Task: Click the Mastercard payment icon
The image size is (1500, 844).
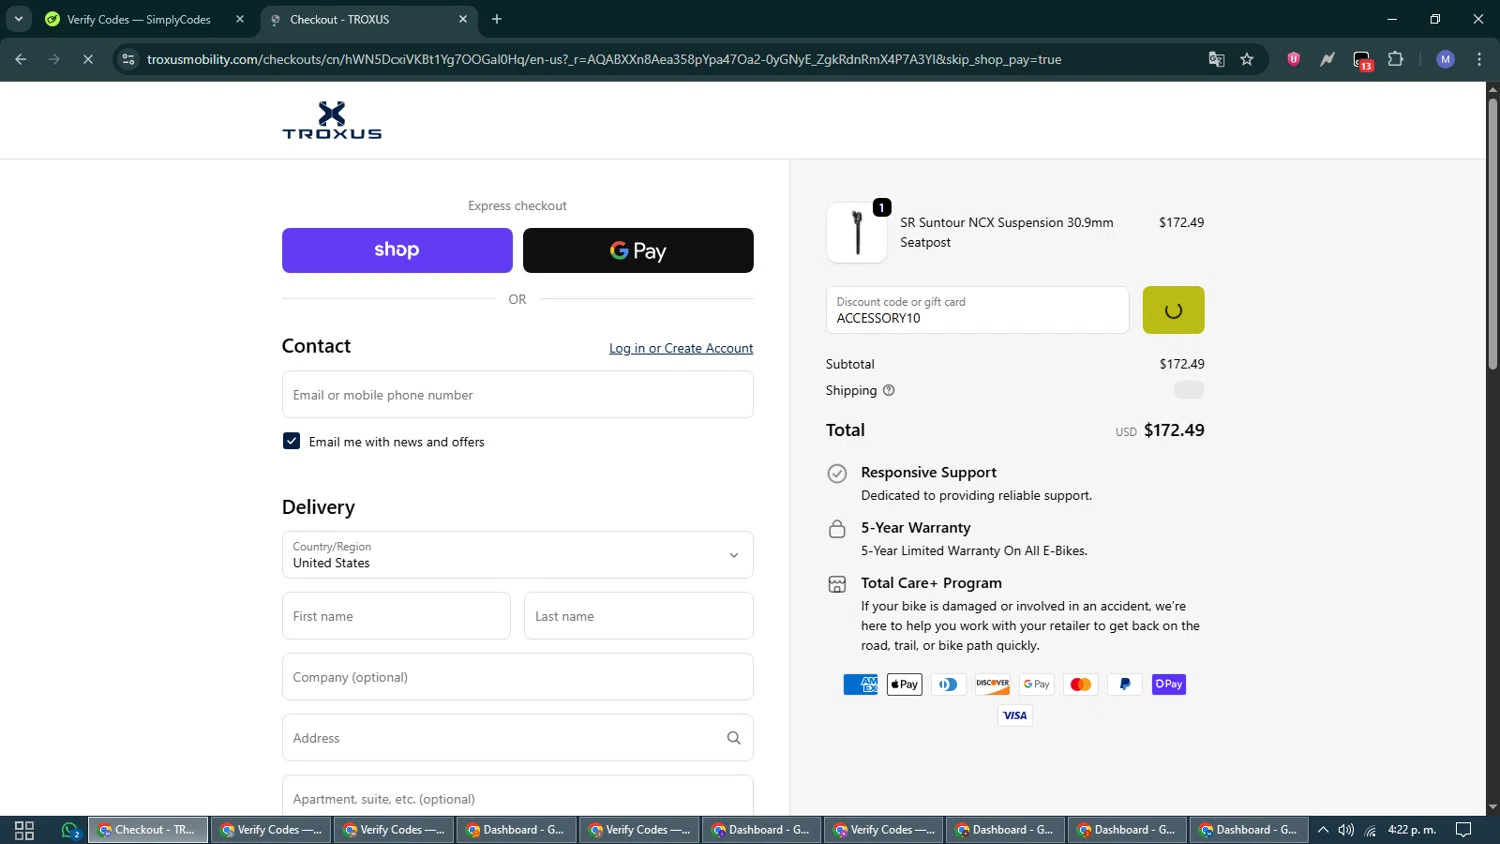Action: pyautogui.click(x=1080, y=684)
